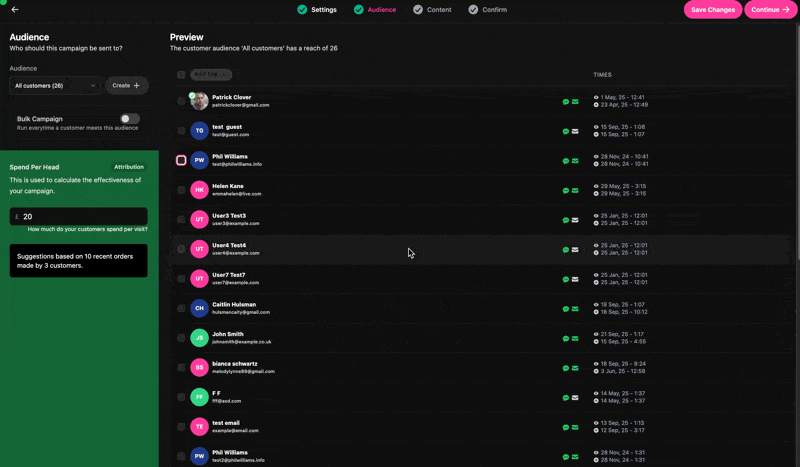
Task: Click the Create audience button
Action: pyautogui.click(x=126, y=86)
